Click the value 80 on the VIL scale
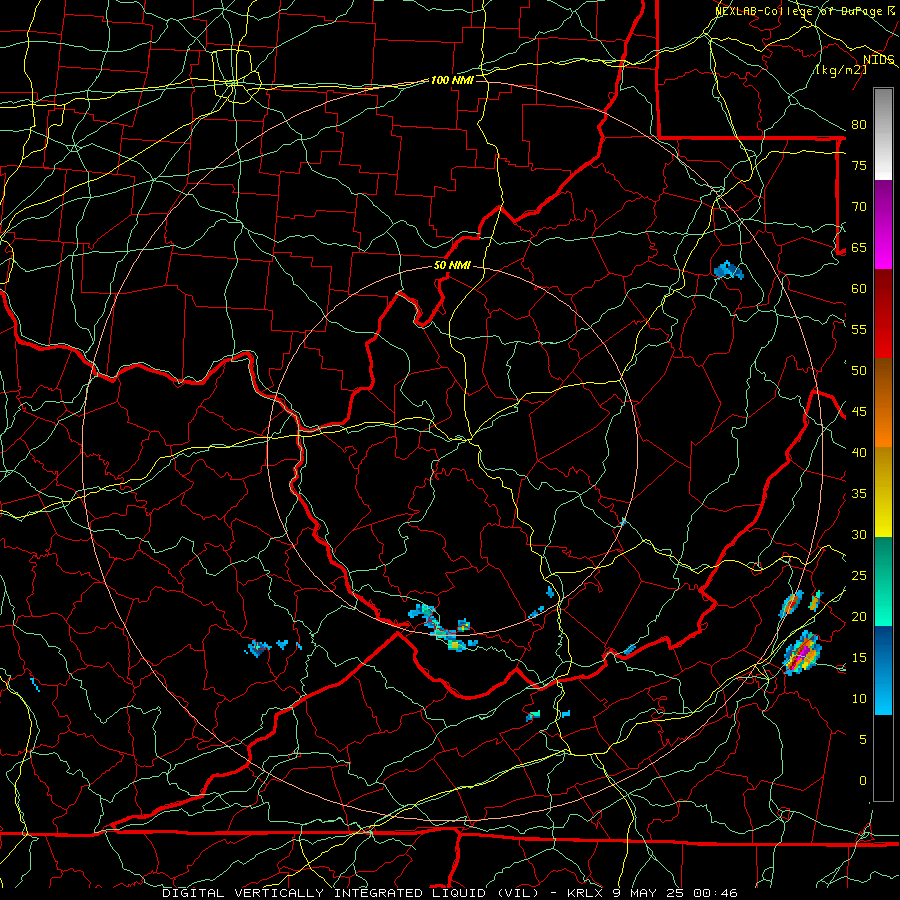The height and width of the screenshot is (900, 900). (x=859, y=125)
